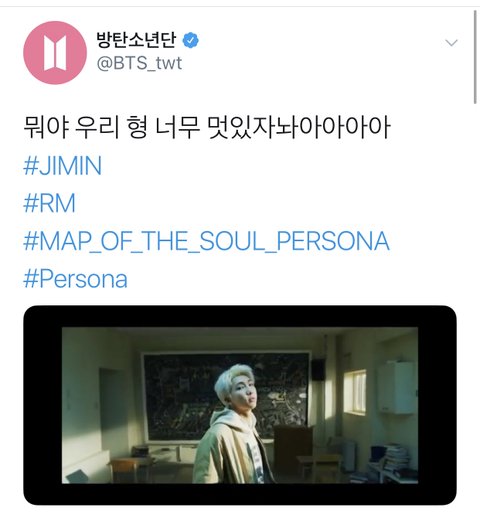
Task: Click the vertical scrollbar on the right
Action: [475, 57]
